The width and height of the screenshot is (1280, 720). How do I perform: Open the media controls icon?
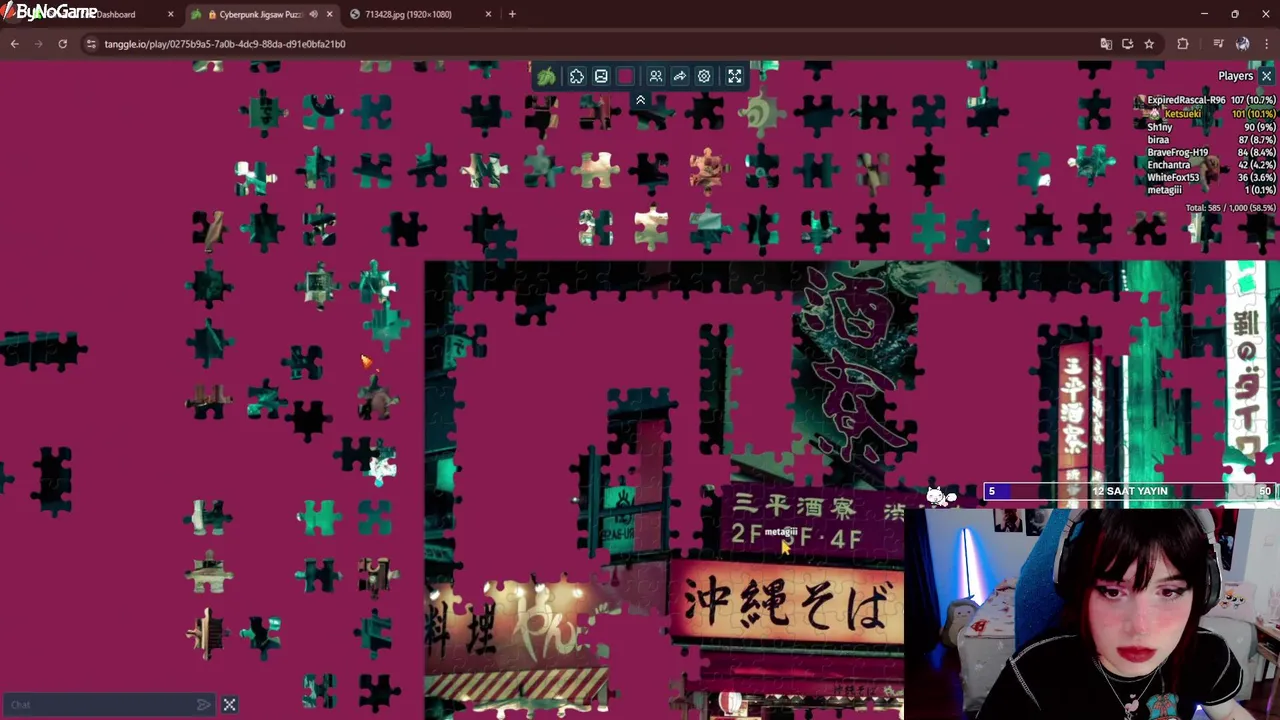pos(1218,44)
